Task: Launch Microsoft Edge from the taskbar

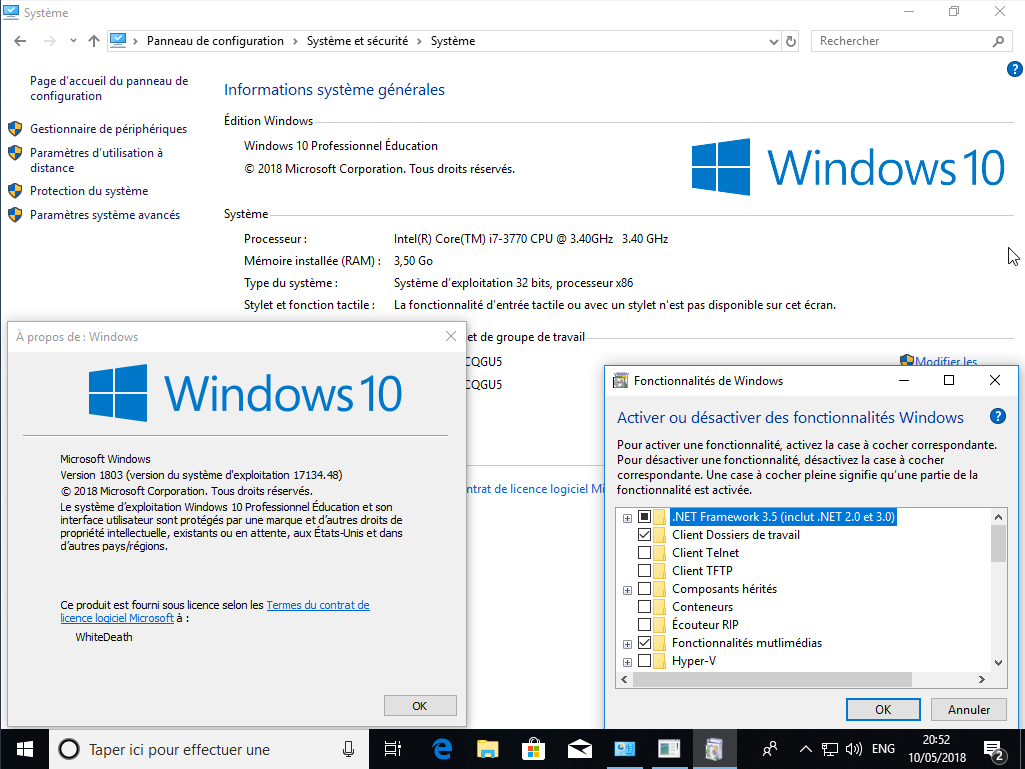Action: pos(442,749)
